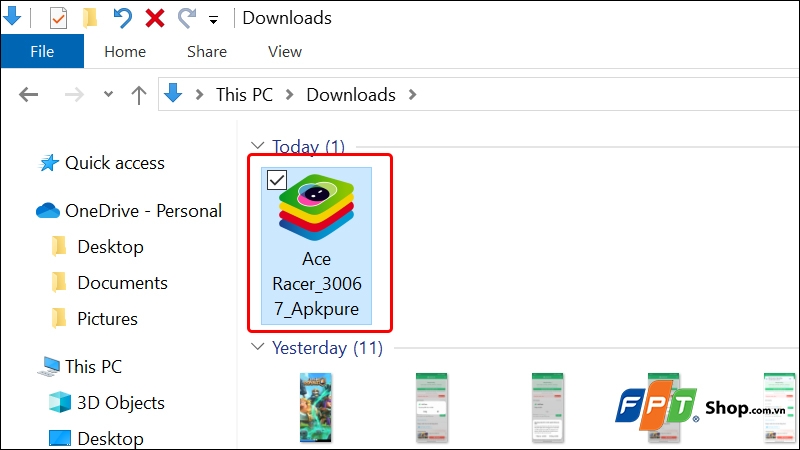Select the Clash Royale game screenshot thumbnail

coord(316,407)
